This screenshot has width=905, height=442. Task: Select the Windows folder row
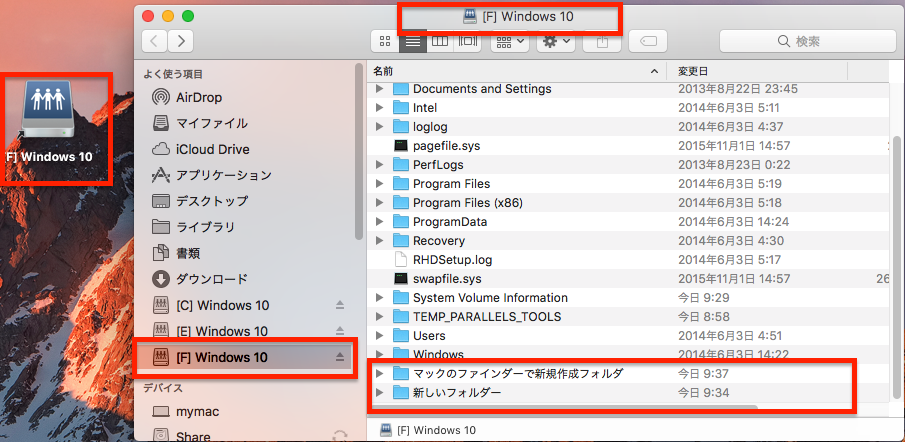(x=629, y=354)
